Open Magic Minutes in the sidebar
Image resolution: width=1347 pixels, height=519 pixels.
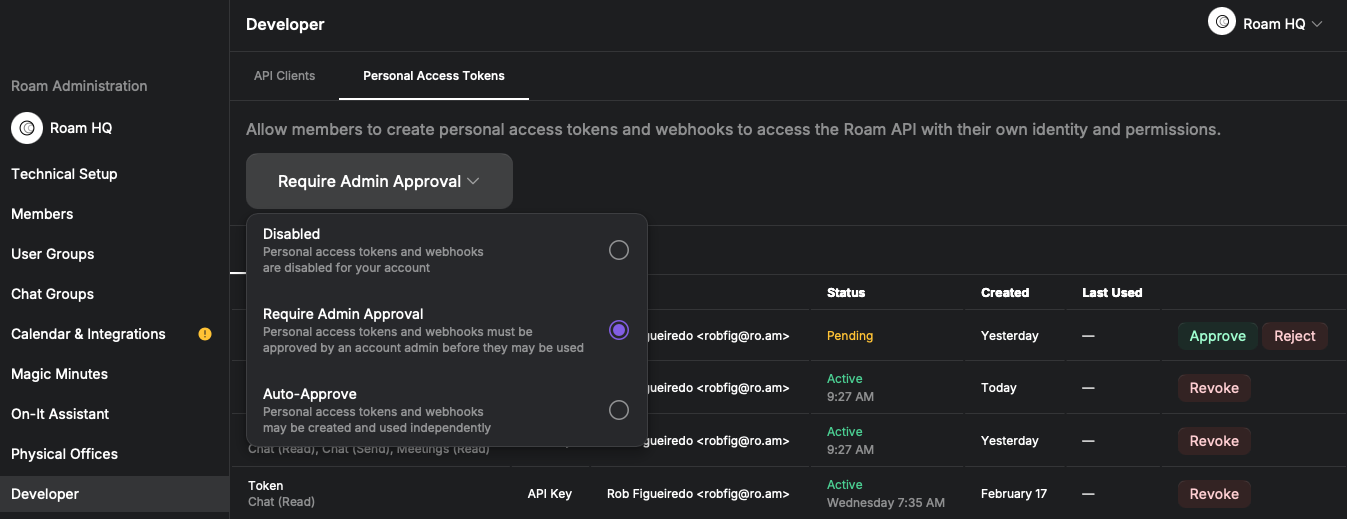click(x=59, y=374)
